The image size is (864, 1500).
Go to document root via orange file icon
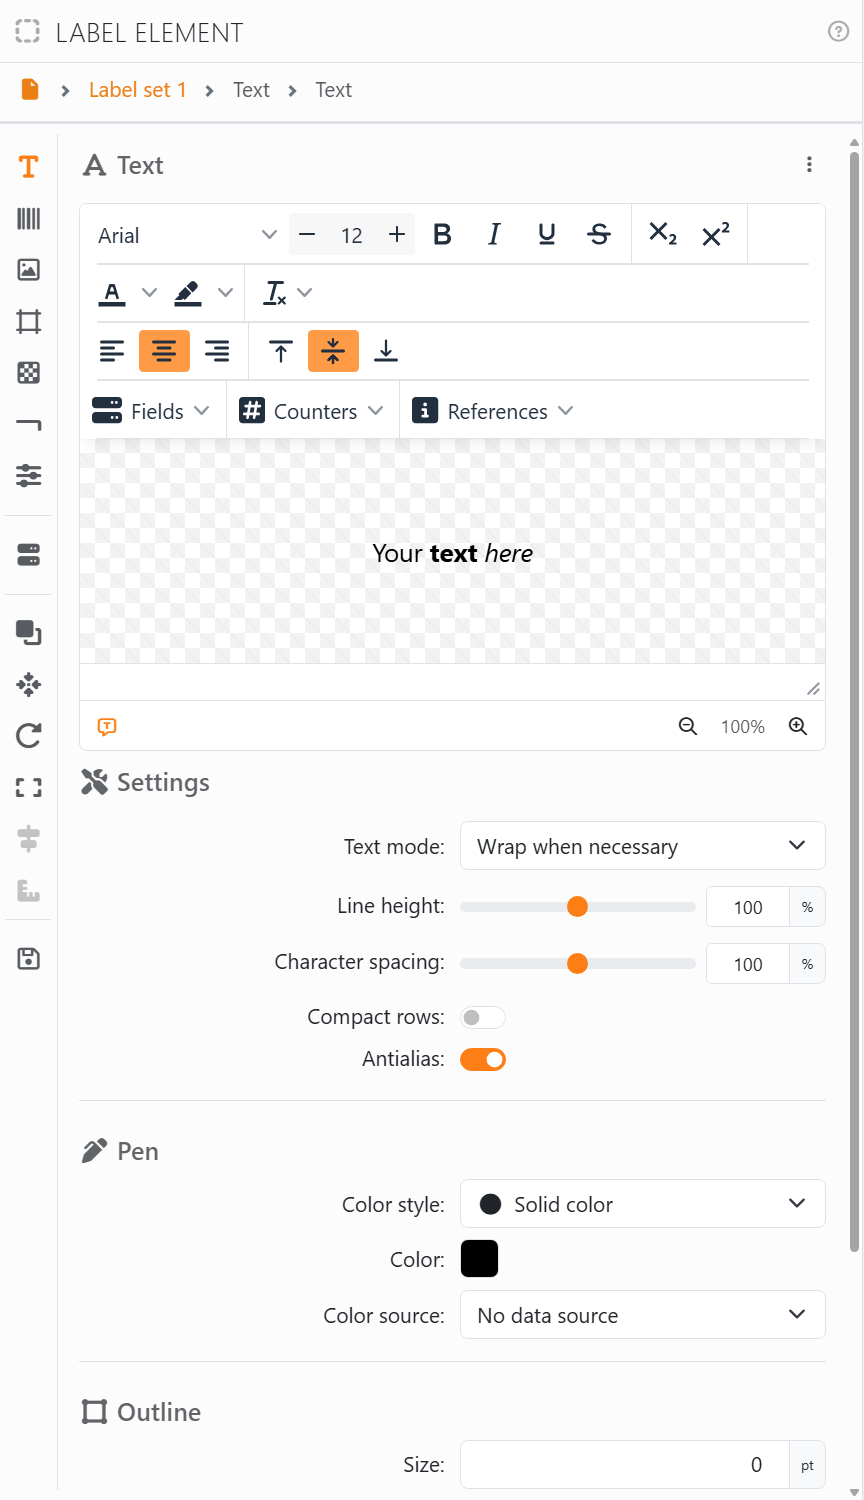coord(30,90)
